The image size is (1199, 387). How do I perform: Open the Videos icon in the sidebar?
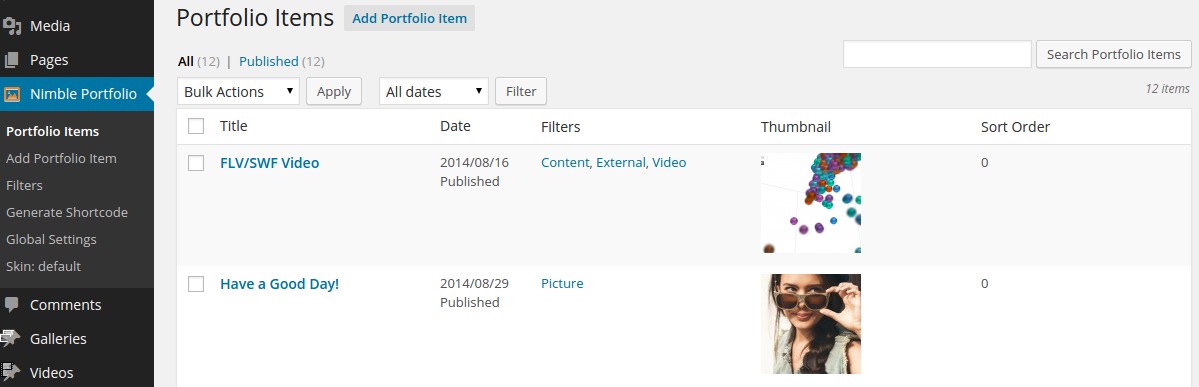click(11, 372)
